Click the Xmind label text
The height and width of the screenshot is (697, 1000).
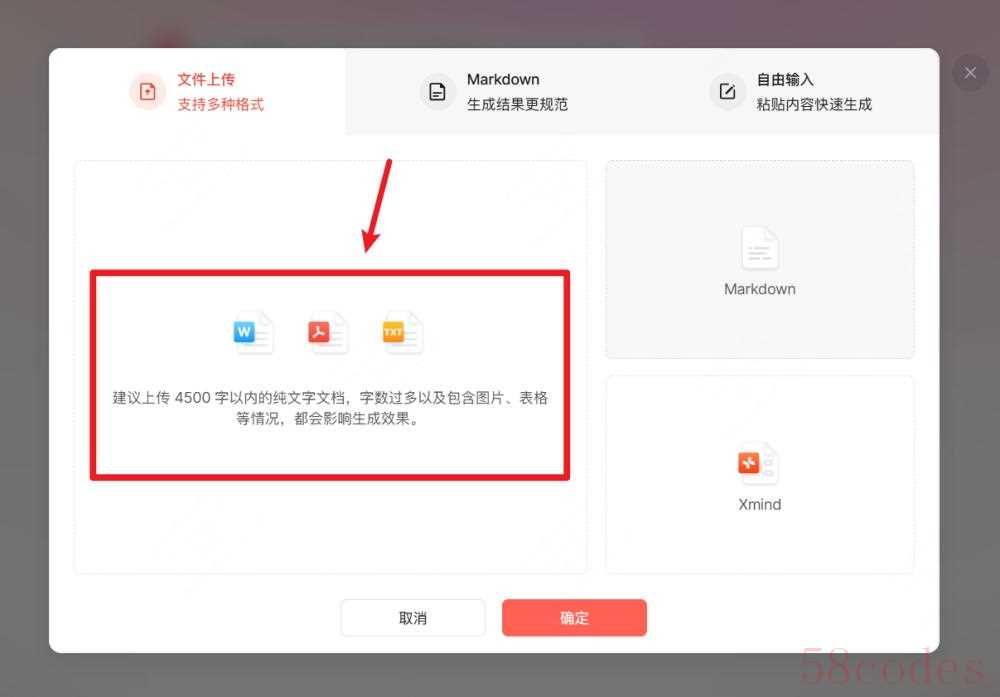coord(760,504)
